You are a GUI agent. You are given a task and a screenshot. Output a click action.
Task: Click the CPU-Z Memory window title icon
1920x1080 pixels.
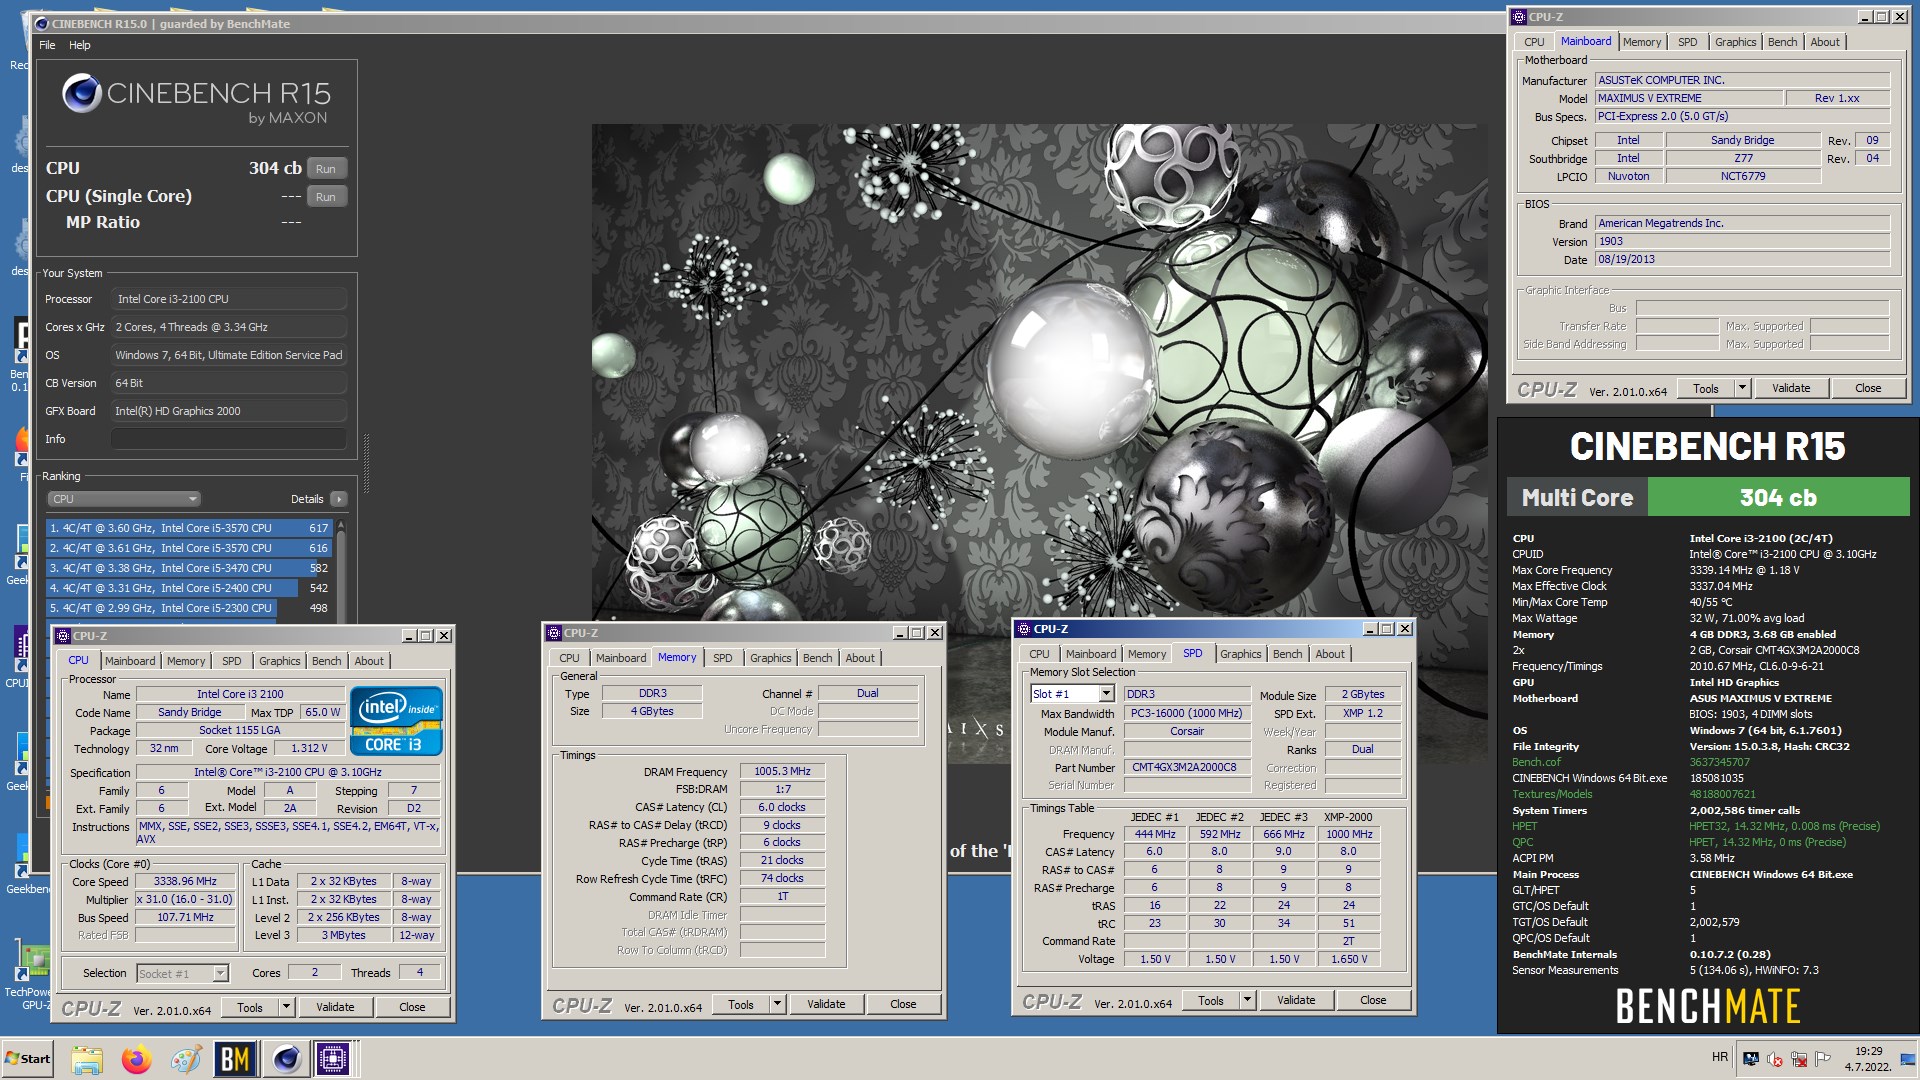tap(554, 633)
